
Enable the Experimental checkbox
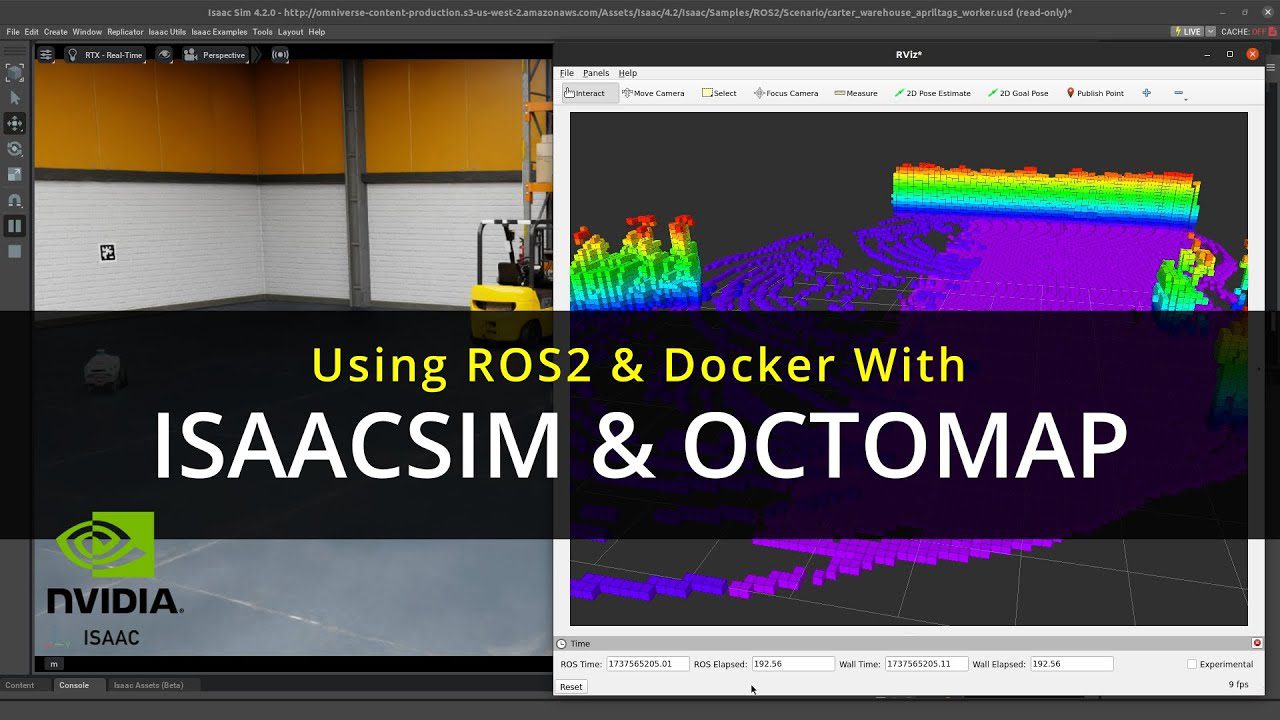point(1192,664)
